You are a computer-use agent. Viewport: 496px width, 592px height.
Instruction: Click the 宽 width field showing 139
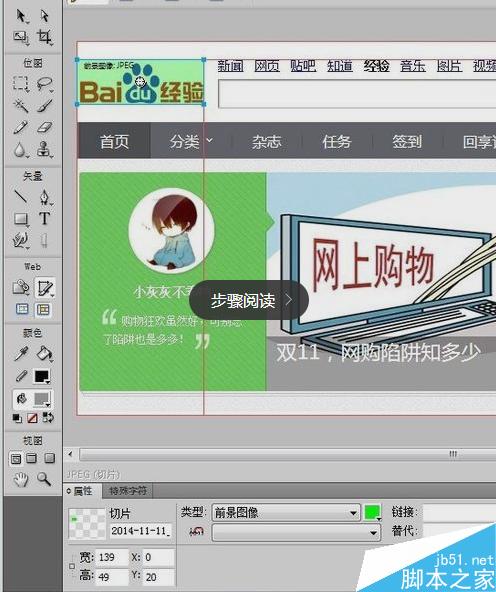(x=112, y=557)
